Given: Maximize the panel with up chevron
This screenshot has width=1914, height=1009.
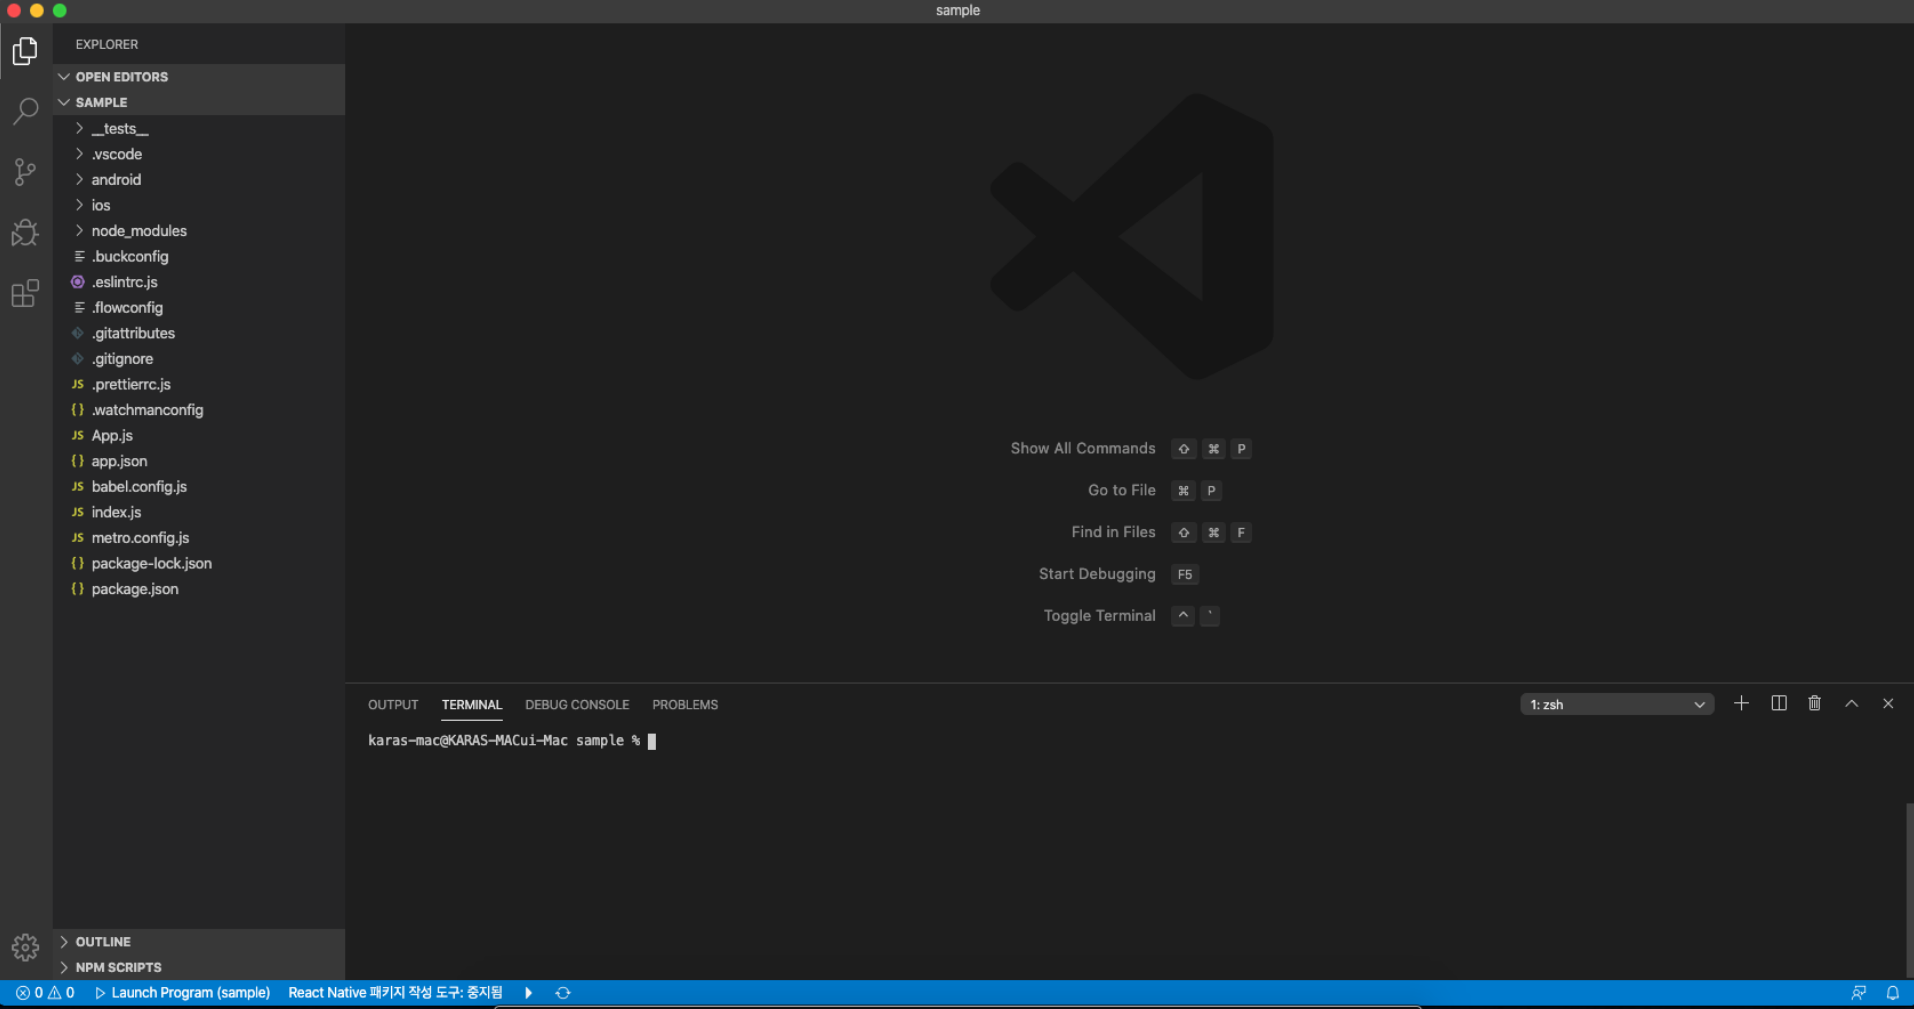Looking at the screenshot, I should coord(1852,704).
